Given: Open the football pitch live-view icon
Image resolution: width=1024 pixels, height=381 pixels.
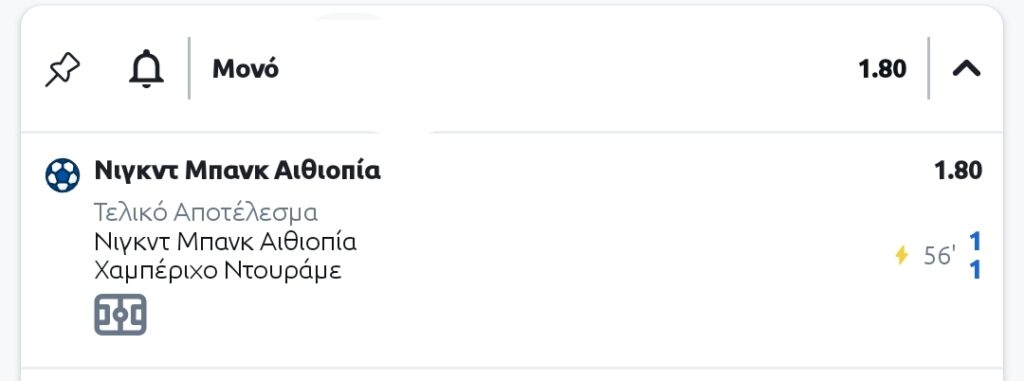Looking at the screenshot, I should [x=120, y=314].
